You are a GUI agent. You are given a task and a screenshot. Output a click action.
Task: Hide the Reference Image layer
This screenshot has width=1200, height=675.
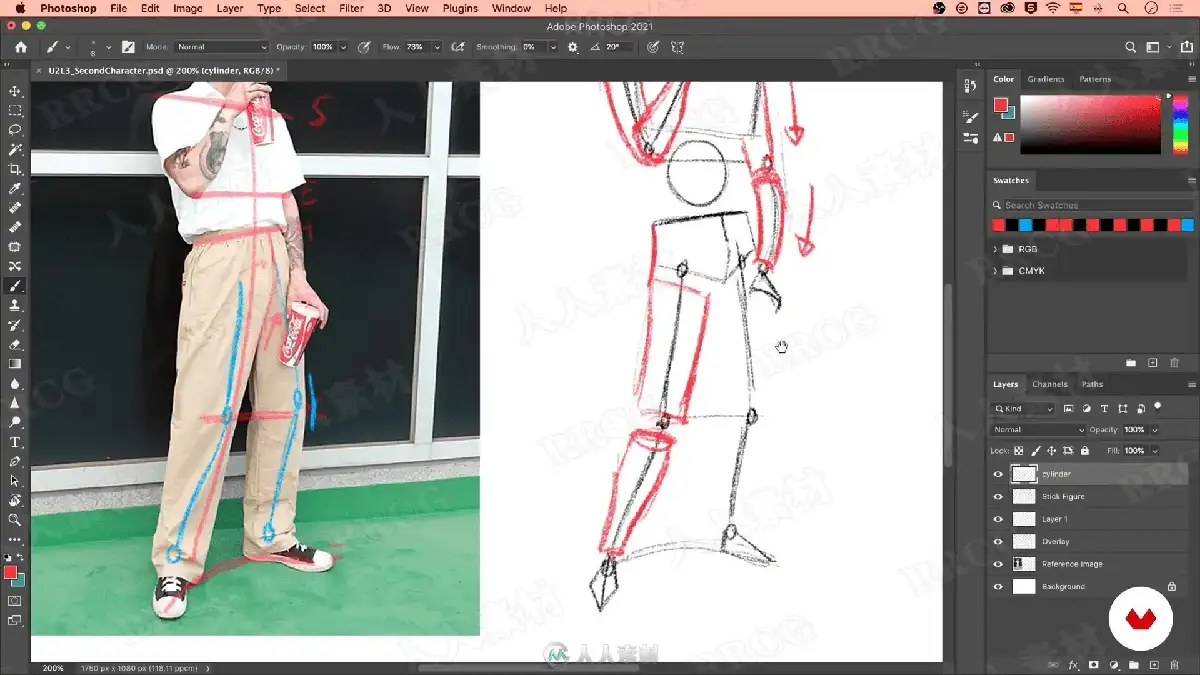(997, 564)
